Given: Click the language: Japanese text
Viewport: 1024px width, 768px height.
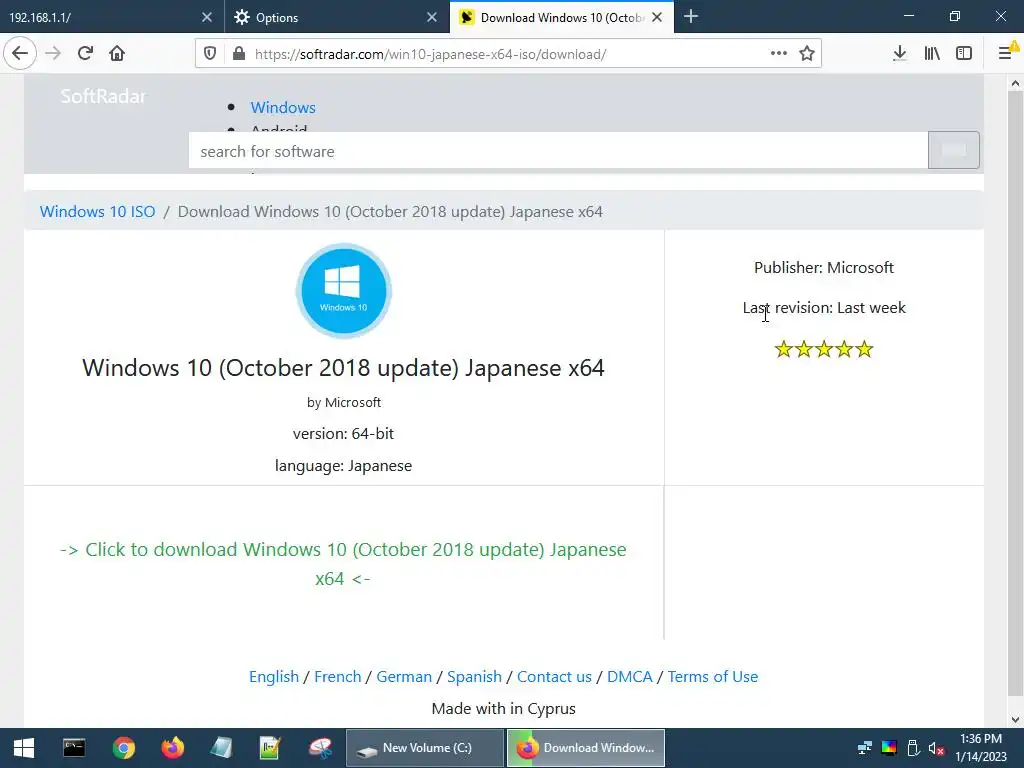Looking at the screenshot, I should click(343, 466).
